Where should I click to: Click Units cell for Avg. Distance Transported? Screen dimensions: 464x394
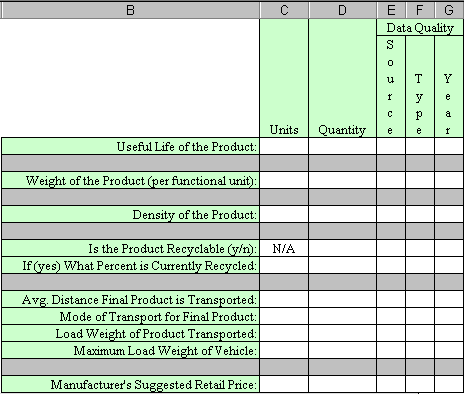pyautogui.click(x=284, y=299)
